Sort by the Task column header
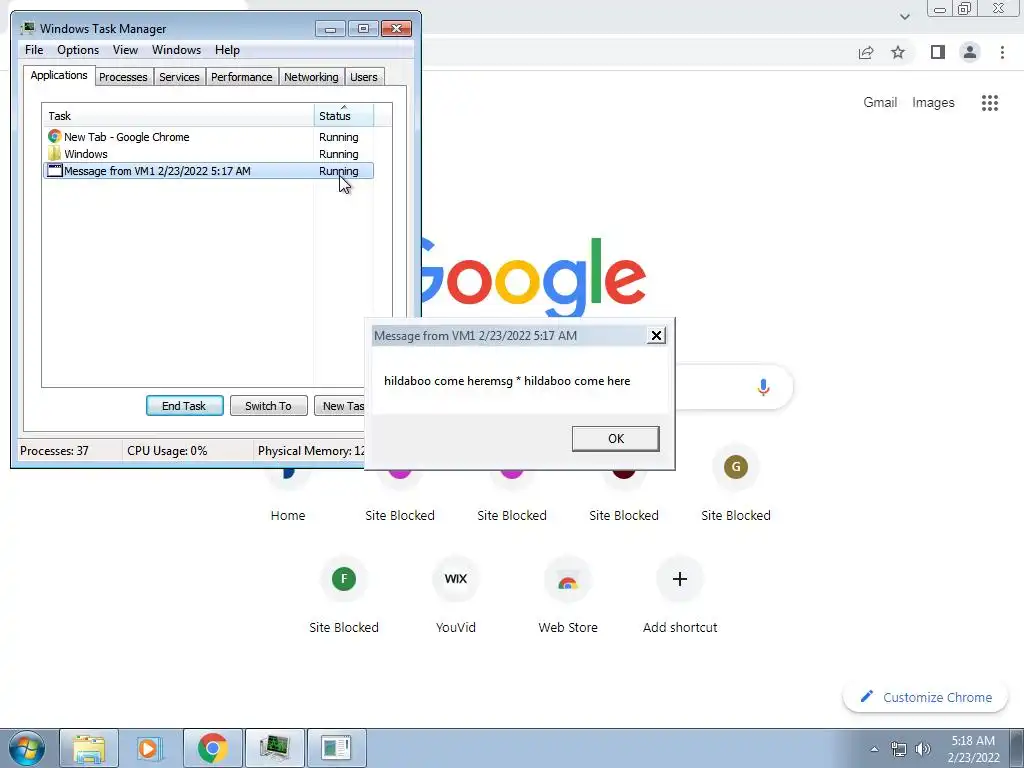The image size is (1024, 768). 178,116
